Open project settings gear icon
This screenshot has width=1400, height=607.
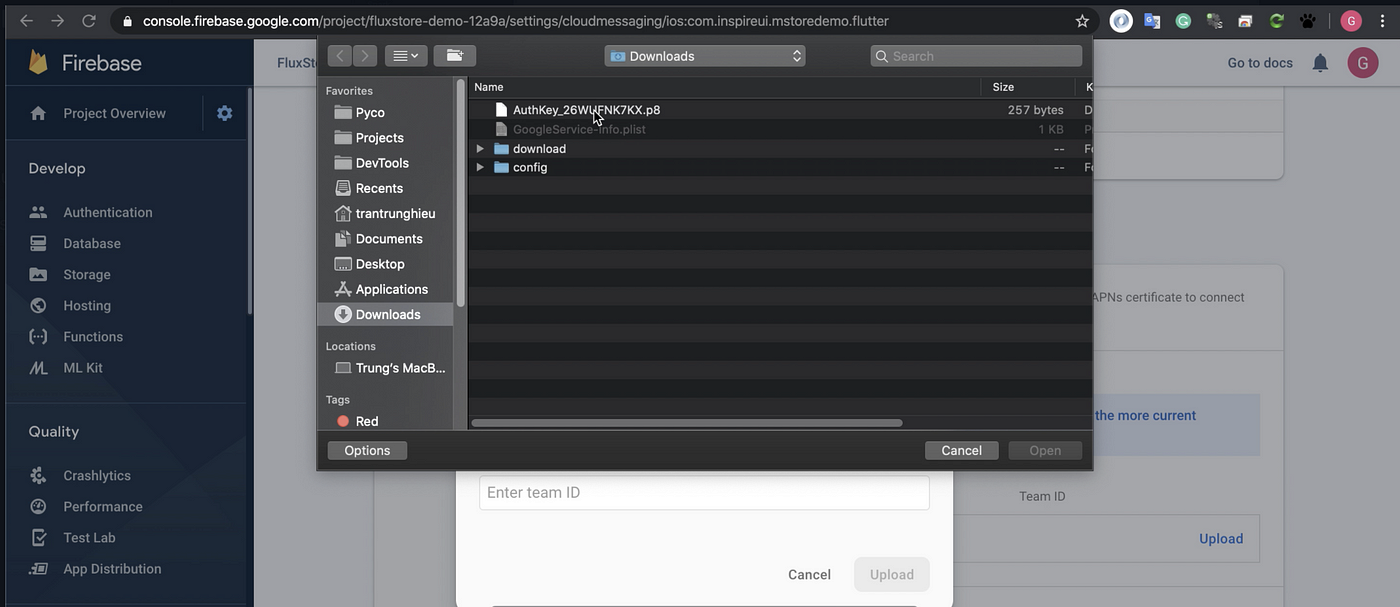224,113
